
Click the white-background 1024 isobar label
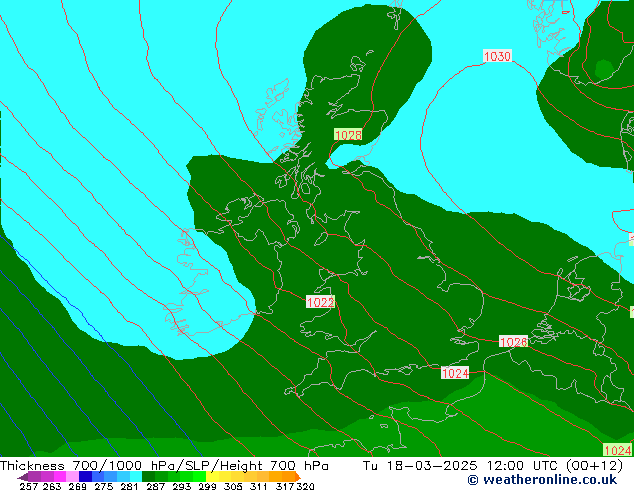[455, 373]
